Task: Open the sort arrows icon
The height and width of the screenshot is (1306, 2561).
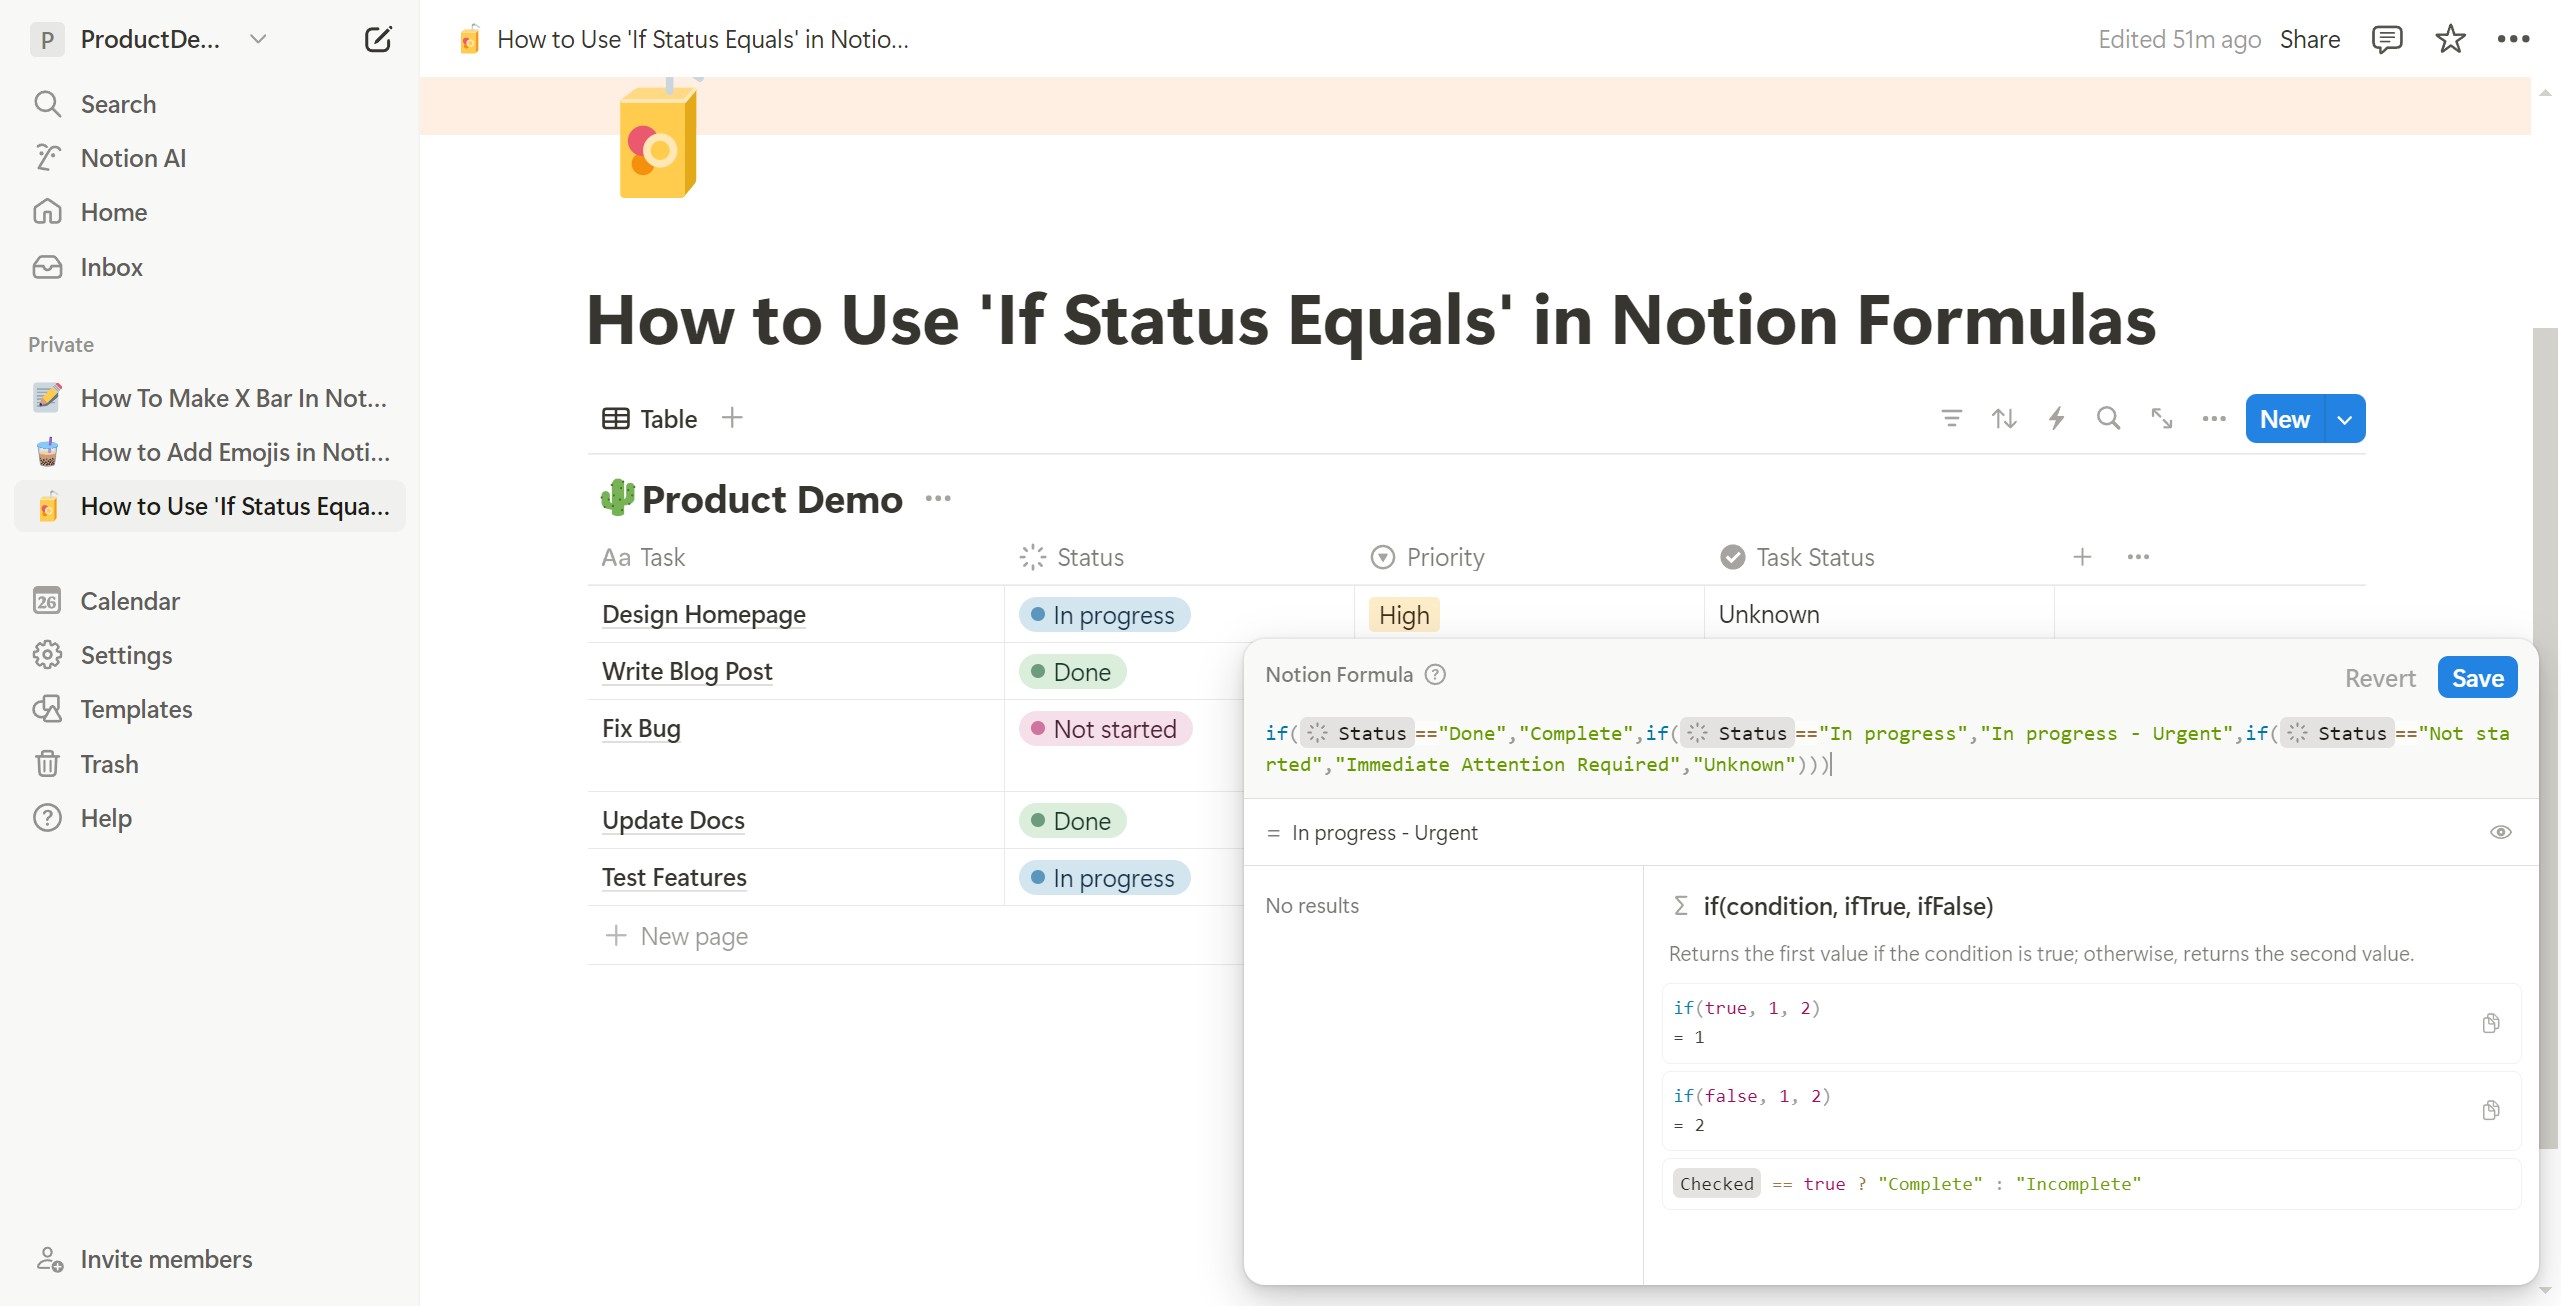Action: coord(2003,418)
